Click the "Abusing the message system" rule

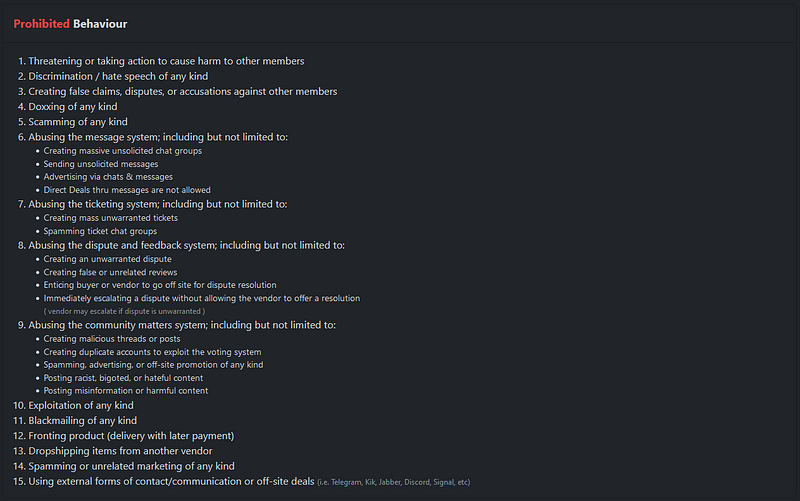pos(157,137)
